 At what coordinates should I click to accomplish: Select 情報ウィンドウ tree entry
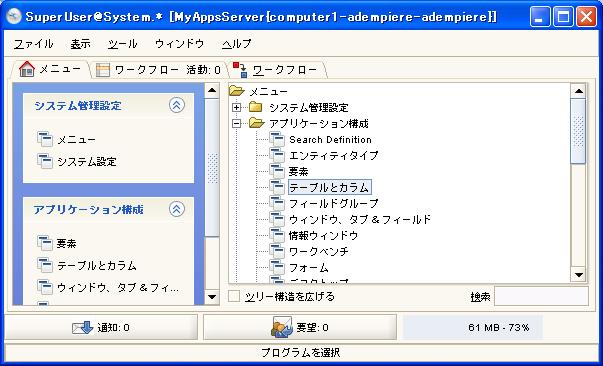click(323, 235)
